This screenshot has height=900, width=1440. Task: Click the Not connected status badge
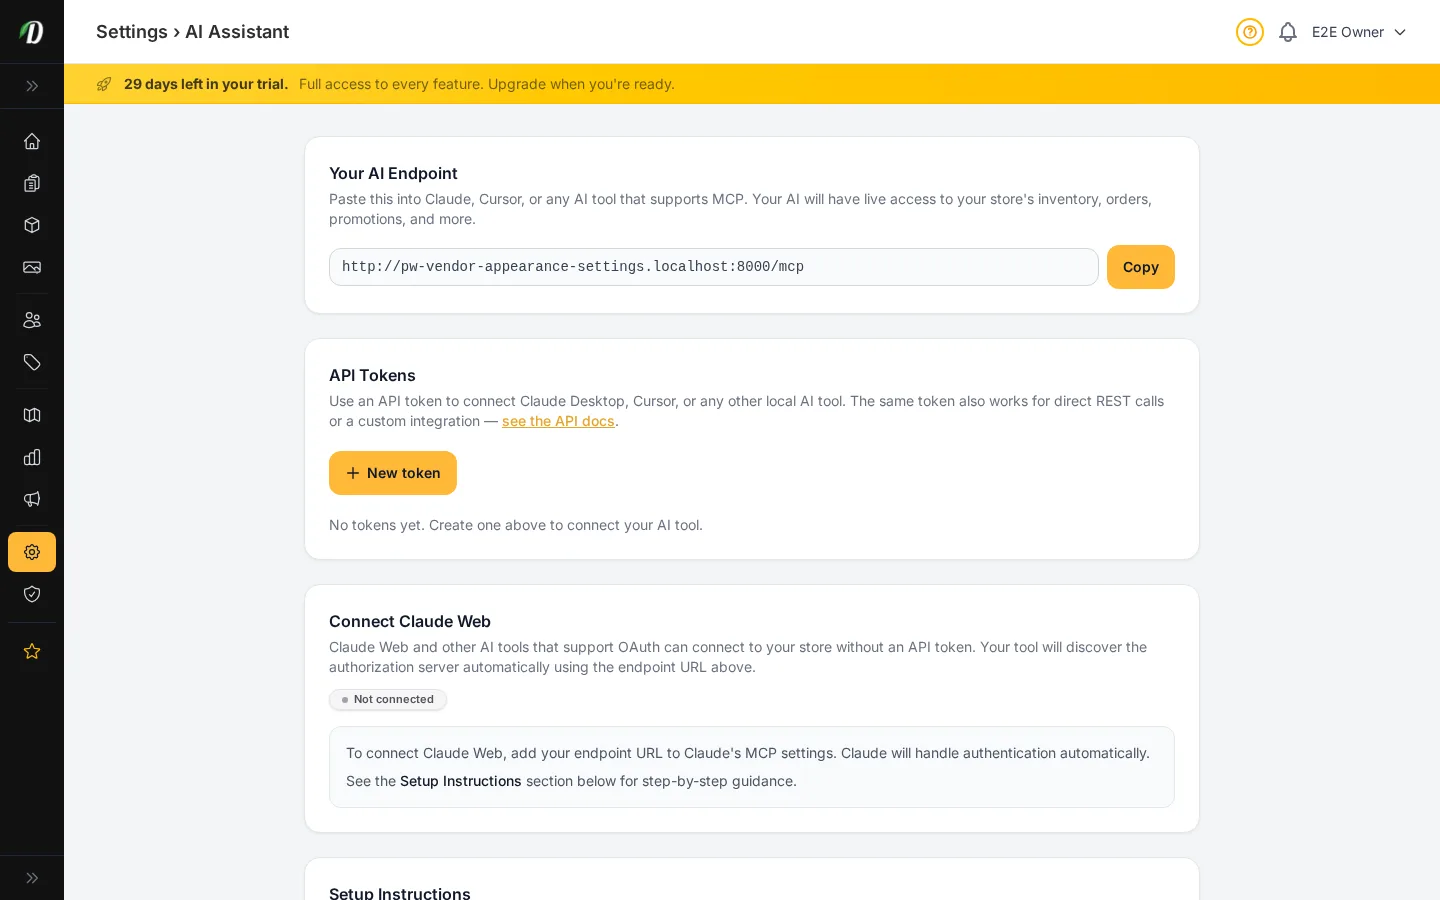388,700
